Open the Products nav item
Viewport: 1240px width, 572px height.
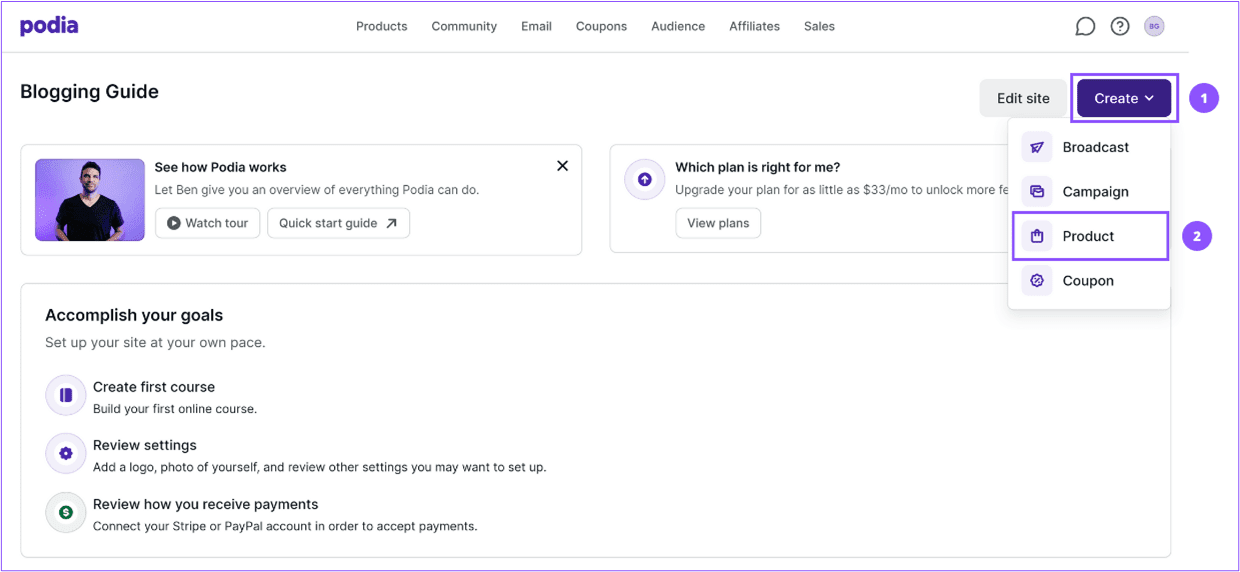382,26
